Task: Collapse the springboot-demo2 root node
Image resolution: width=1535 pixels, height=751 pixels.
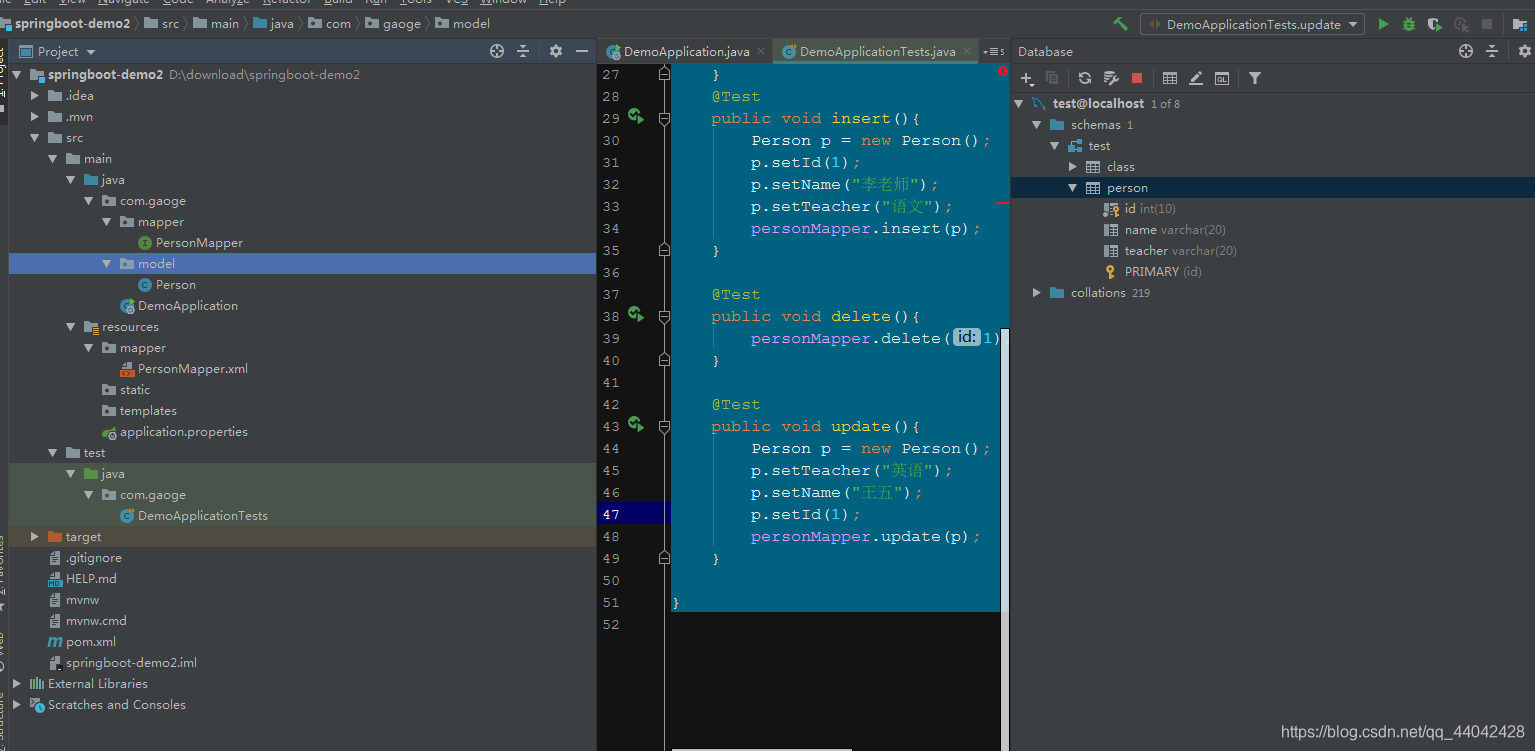Action: click(17, 75)
